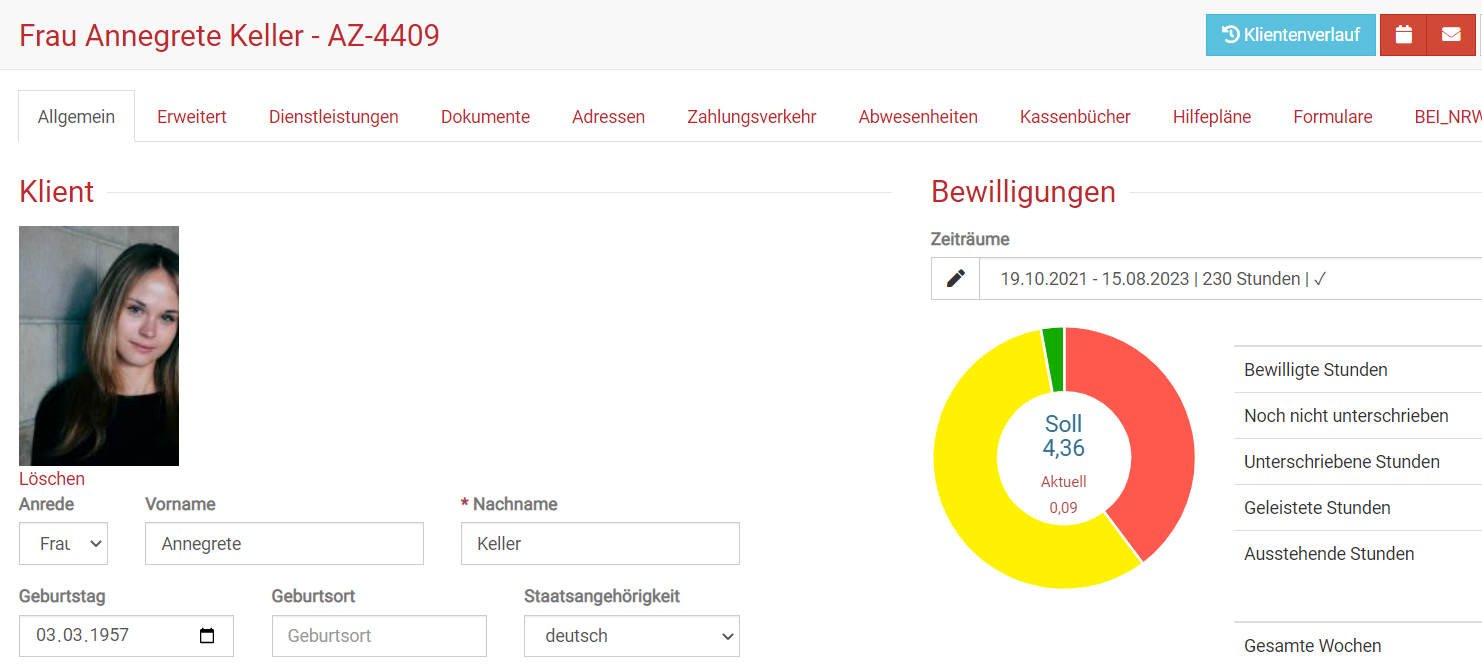
Task: Open the date picker icon in Geburtstag
Action: 207,636
